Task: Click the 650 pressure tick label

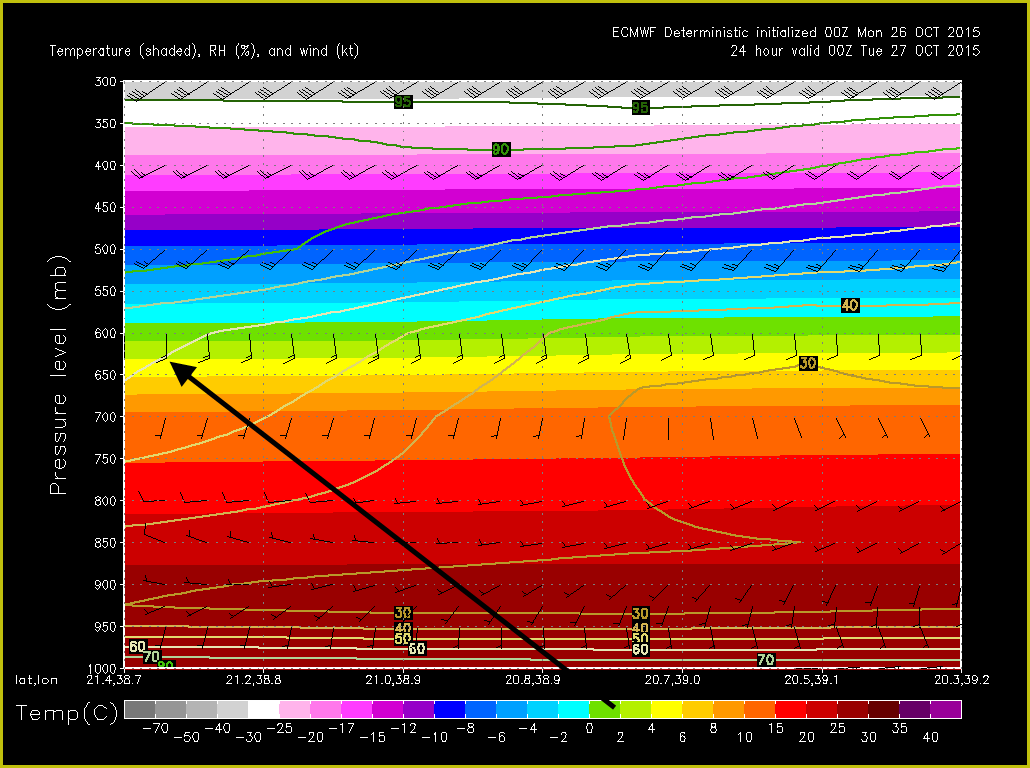Action: pos(105,375)
